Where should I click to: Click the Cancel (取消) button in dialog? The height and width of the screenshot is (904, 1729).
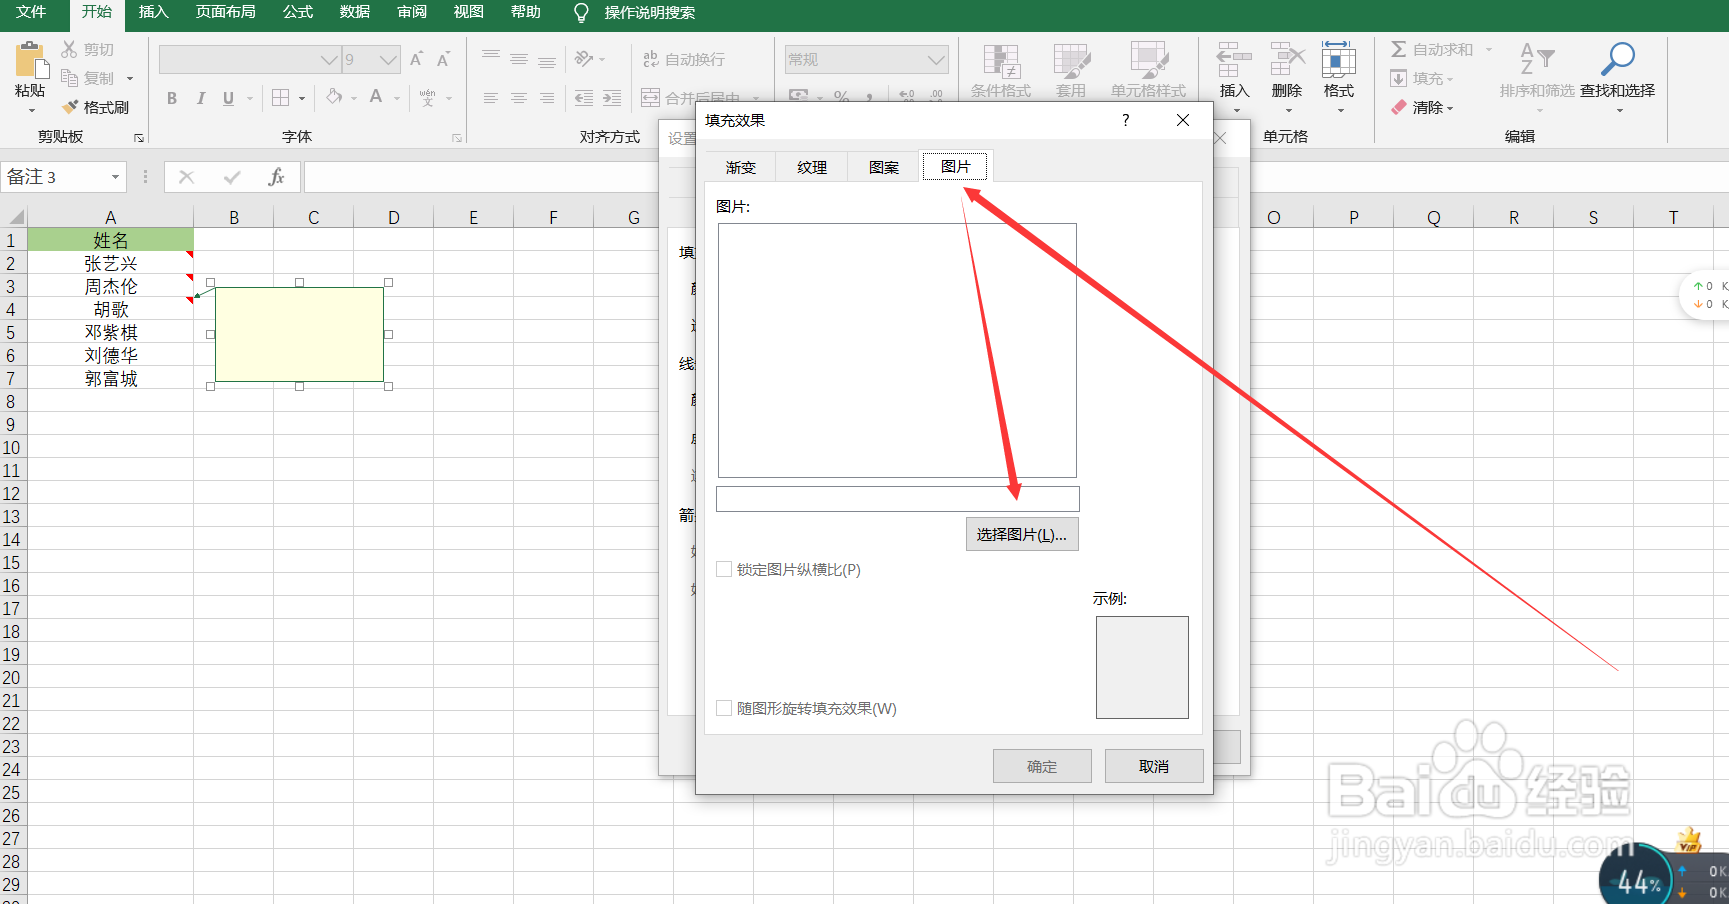point(1154,766)
